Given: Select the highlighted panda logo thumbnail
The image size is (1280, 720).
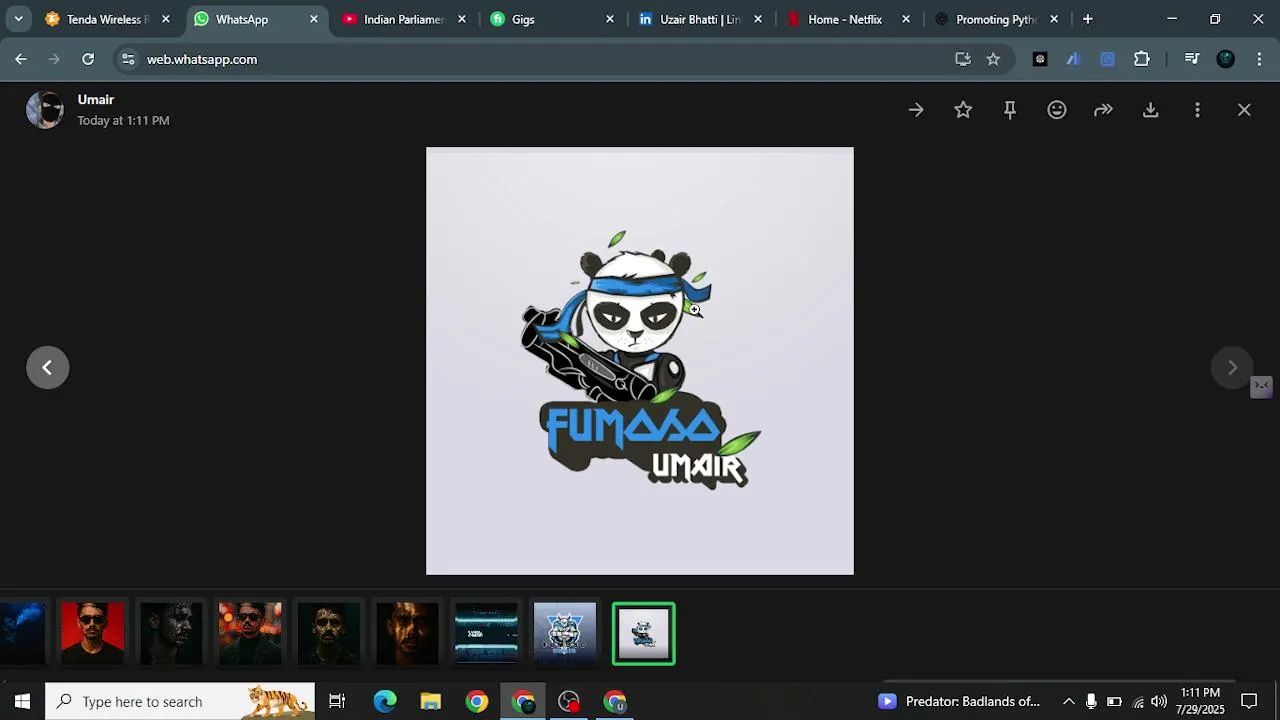Looking at the screenshot, I should (644, 634).
